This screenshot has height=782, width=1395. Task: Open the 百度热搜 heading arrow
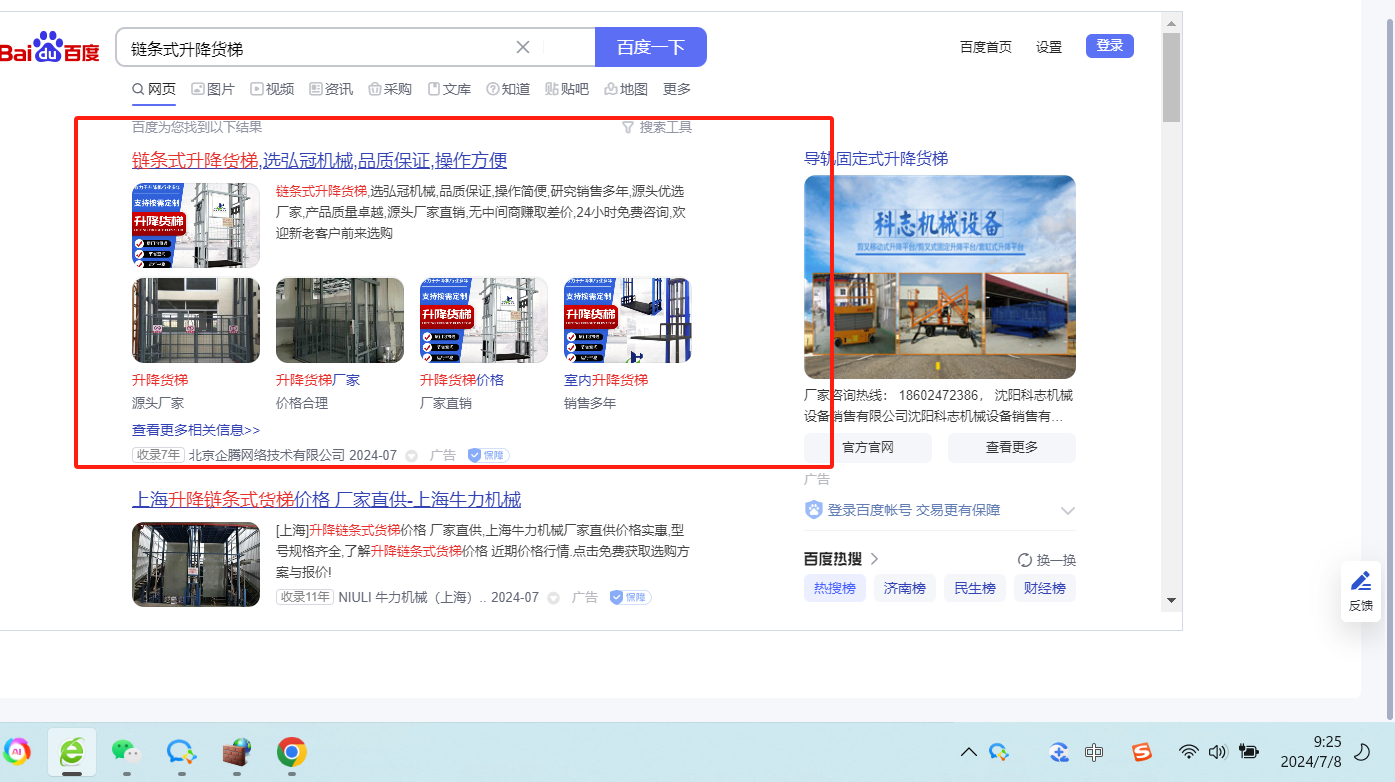point(874,559)
